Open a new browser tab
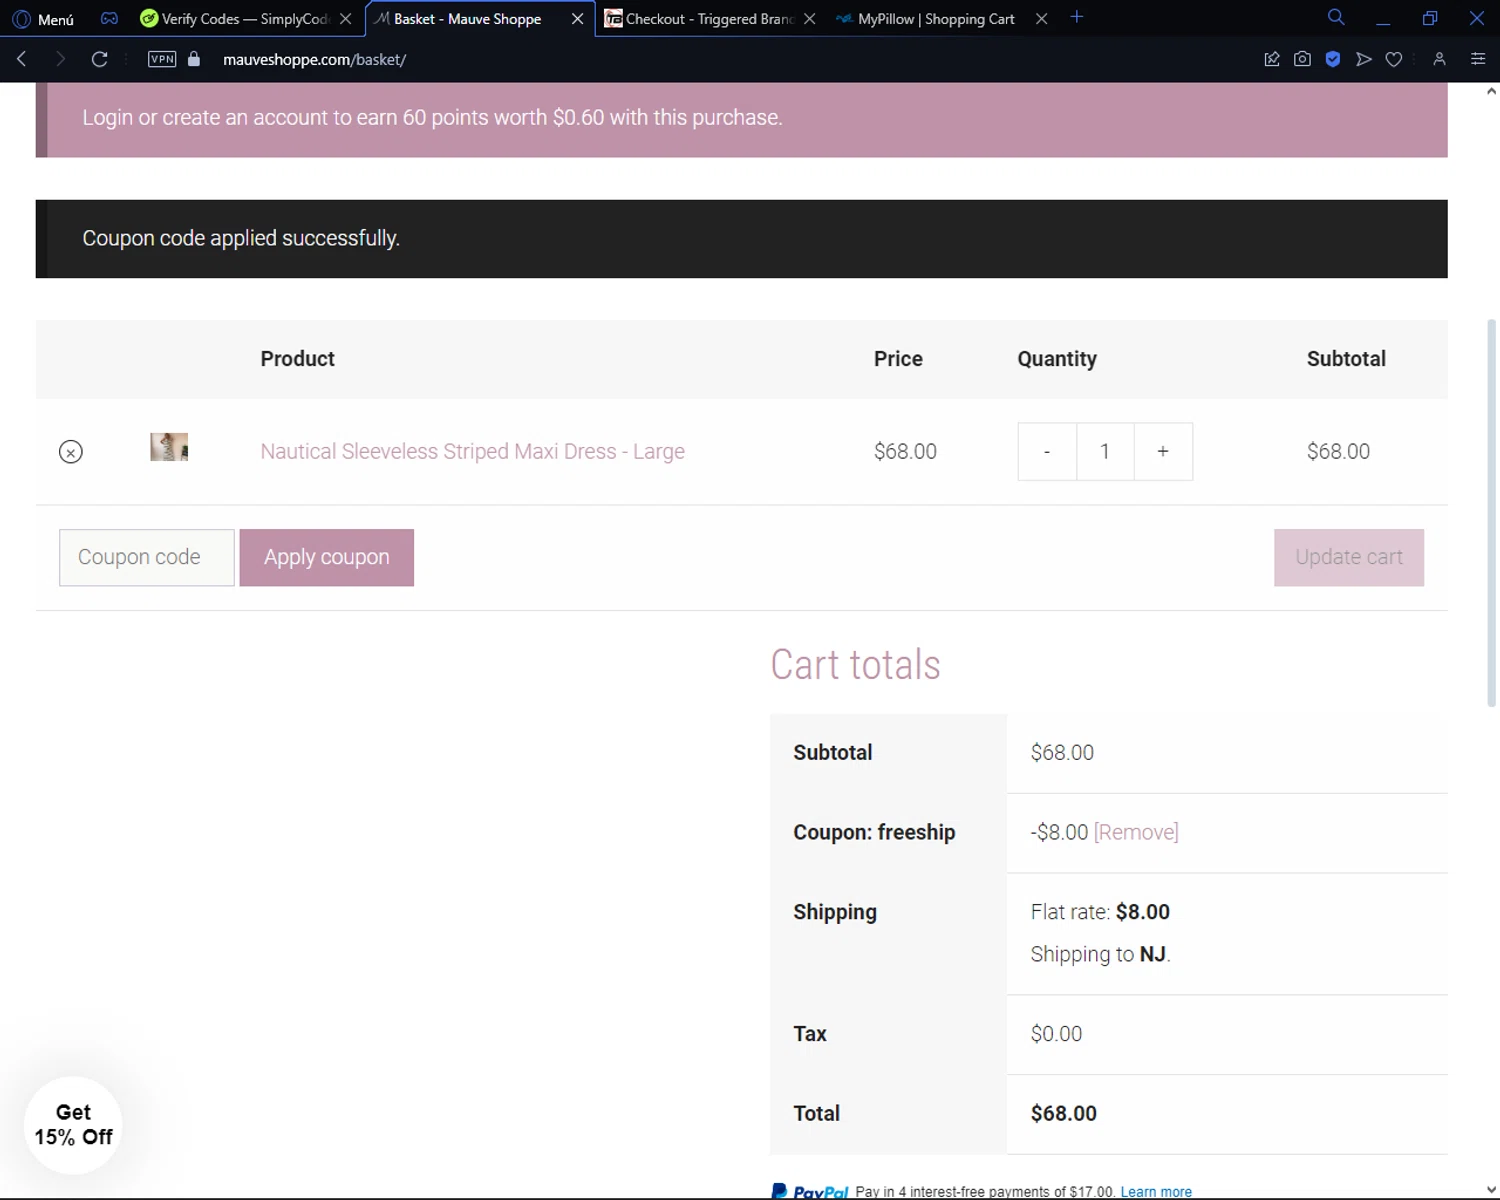Image resolution: width=1500 pixels, height=1200 pixels. [x=1076, y=17]
